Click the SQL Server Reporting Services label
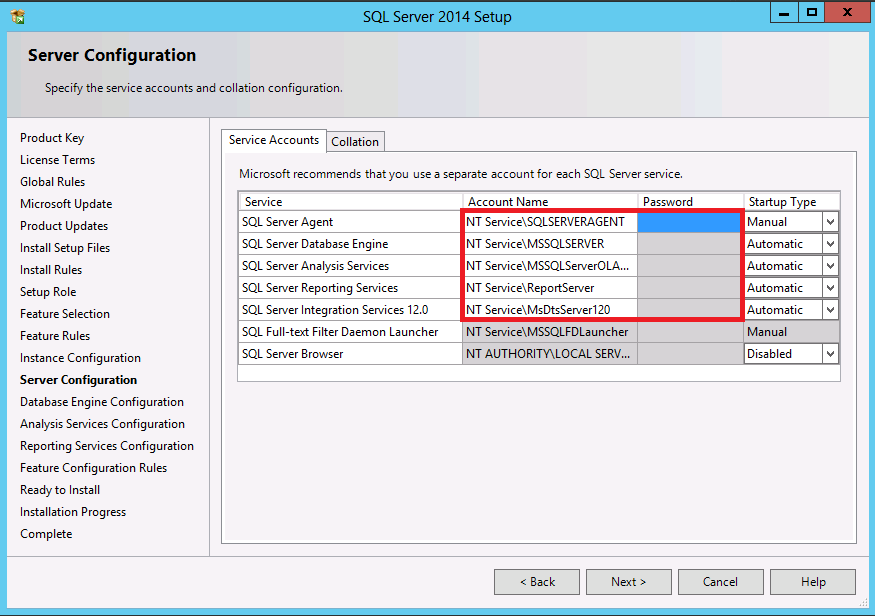 (x=320, y=288)
